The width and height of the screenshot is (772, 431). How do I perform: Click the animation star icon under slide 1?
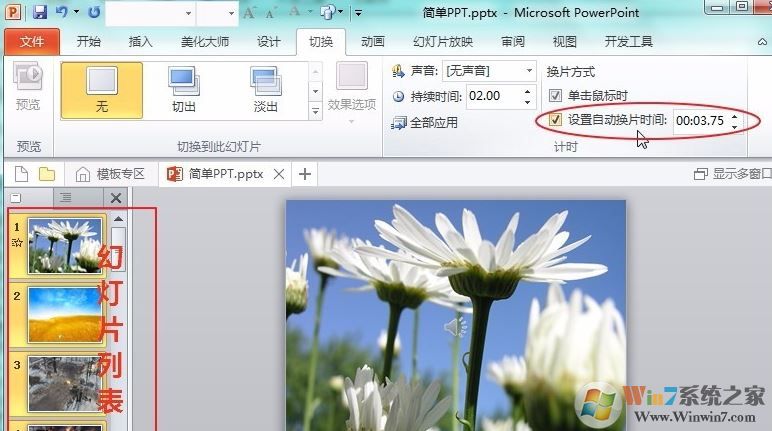pos(17,242)
